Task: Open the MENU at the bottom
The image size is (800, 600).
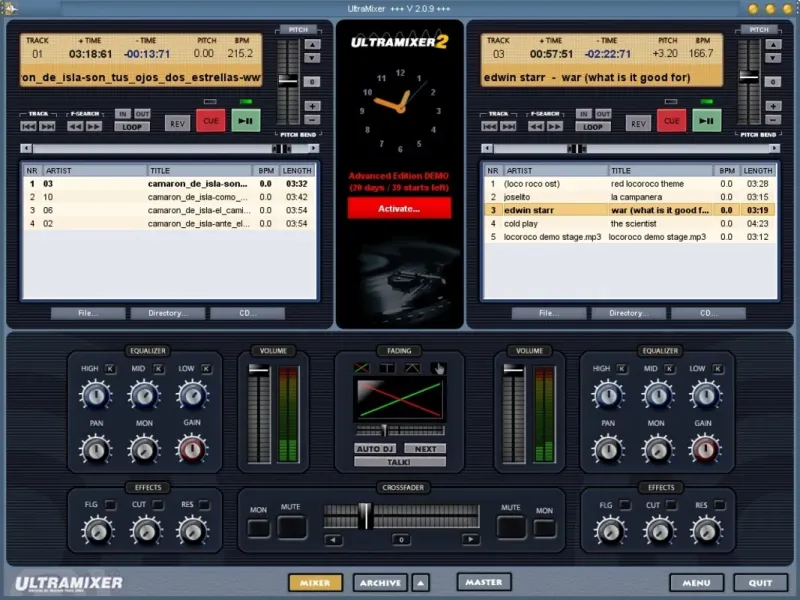Action: tap(696, 583)
